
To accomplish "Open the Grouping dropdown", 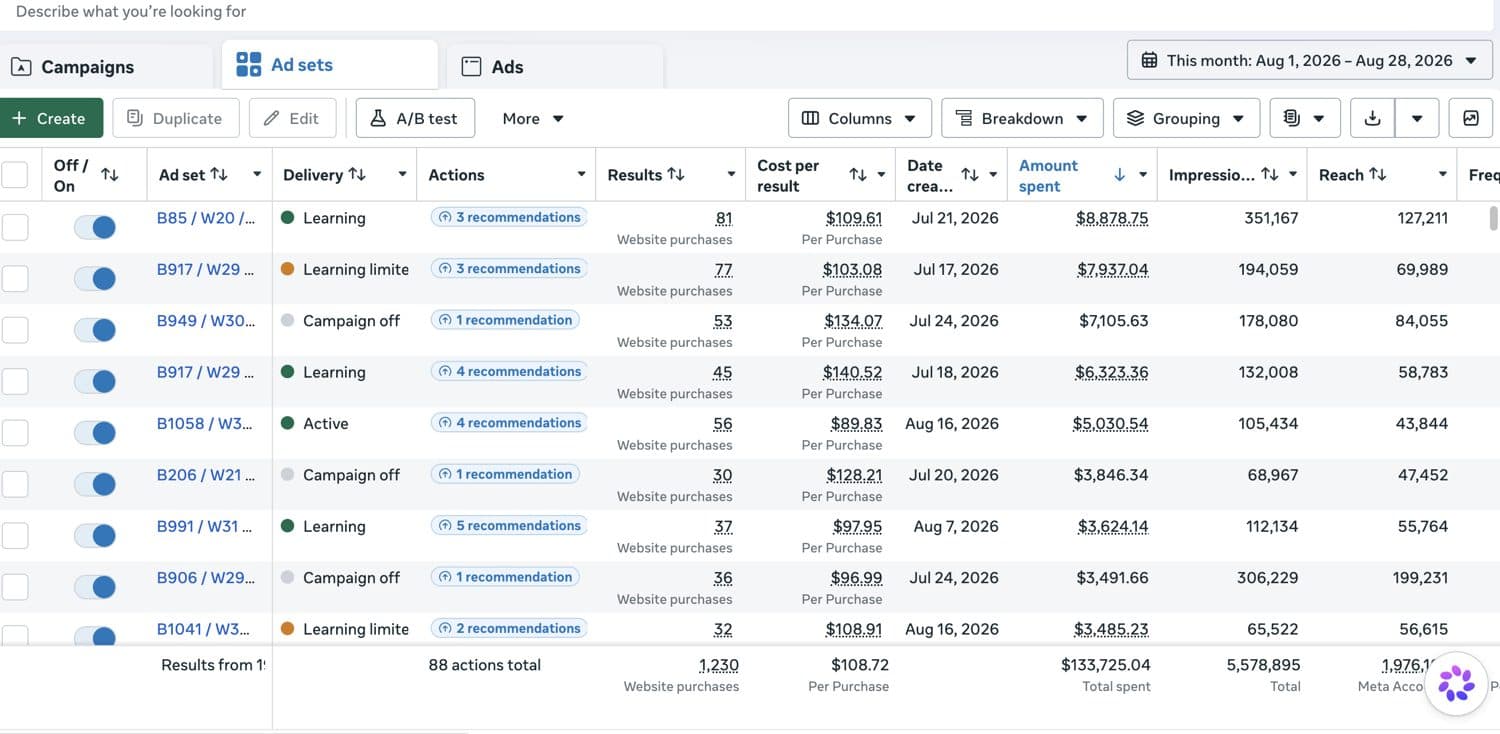I will tap(1186, 118).
